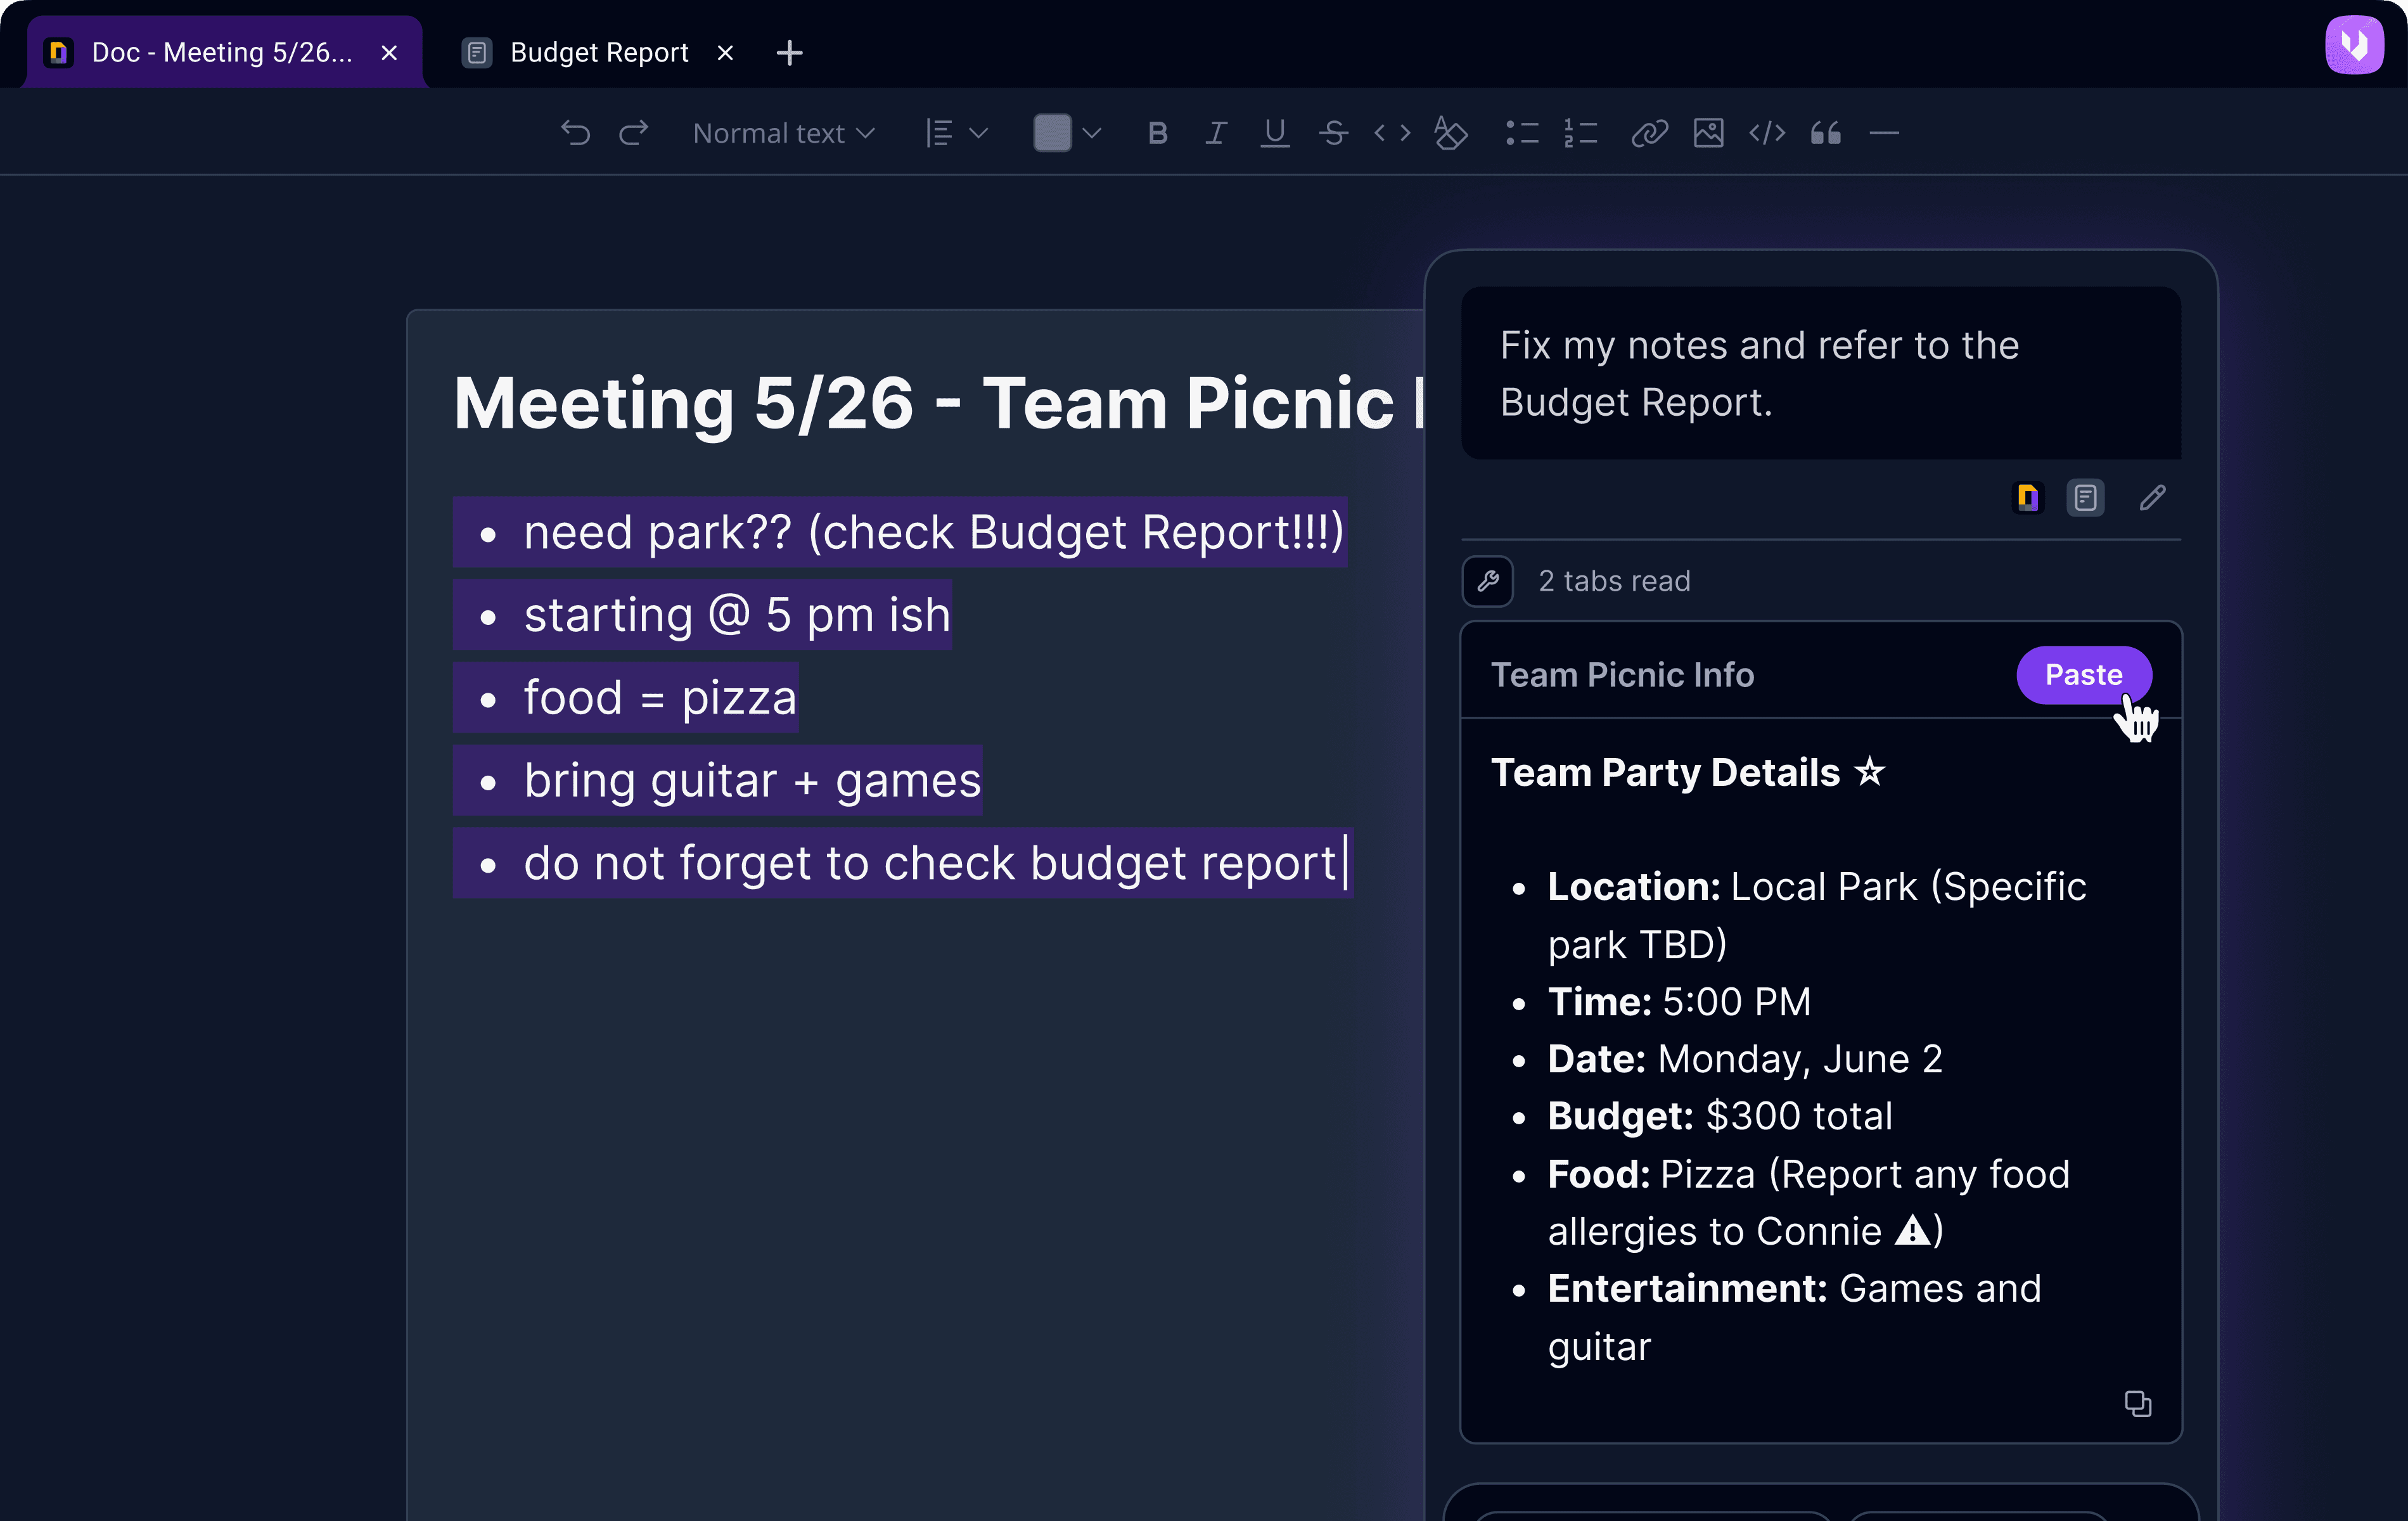This screenshot has width=2408, height=1521.
Task: Click the wrench tool icon beside tabs read
Action: tap(1488, 581)
